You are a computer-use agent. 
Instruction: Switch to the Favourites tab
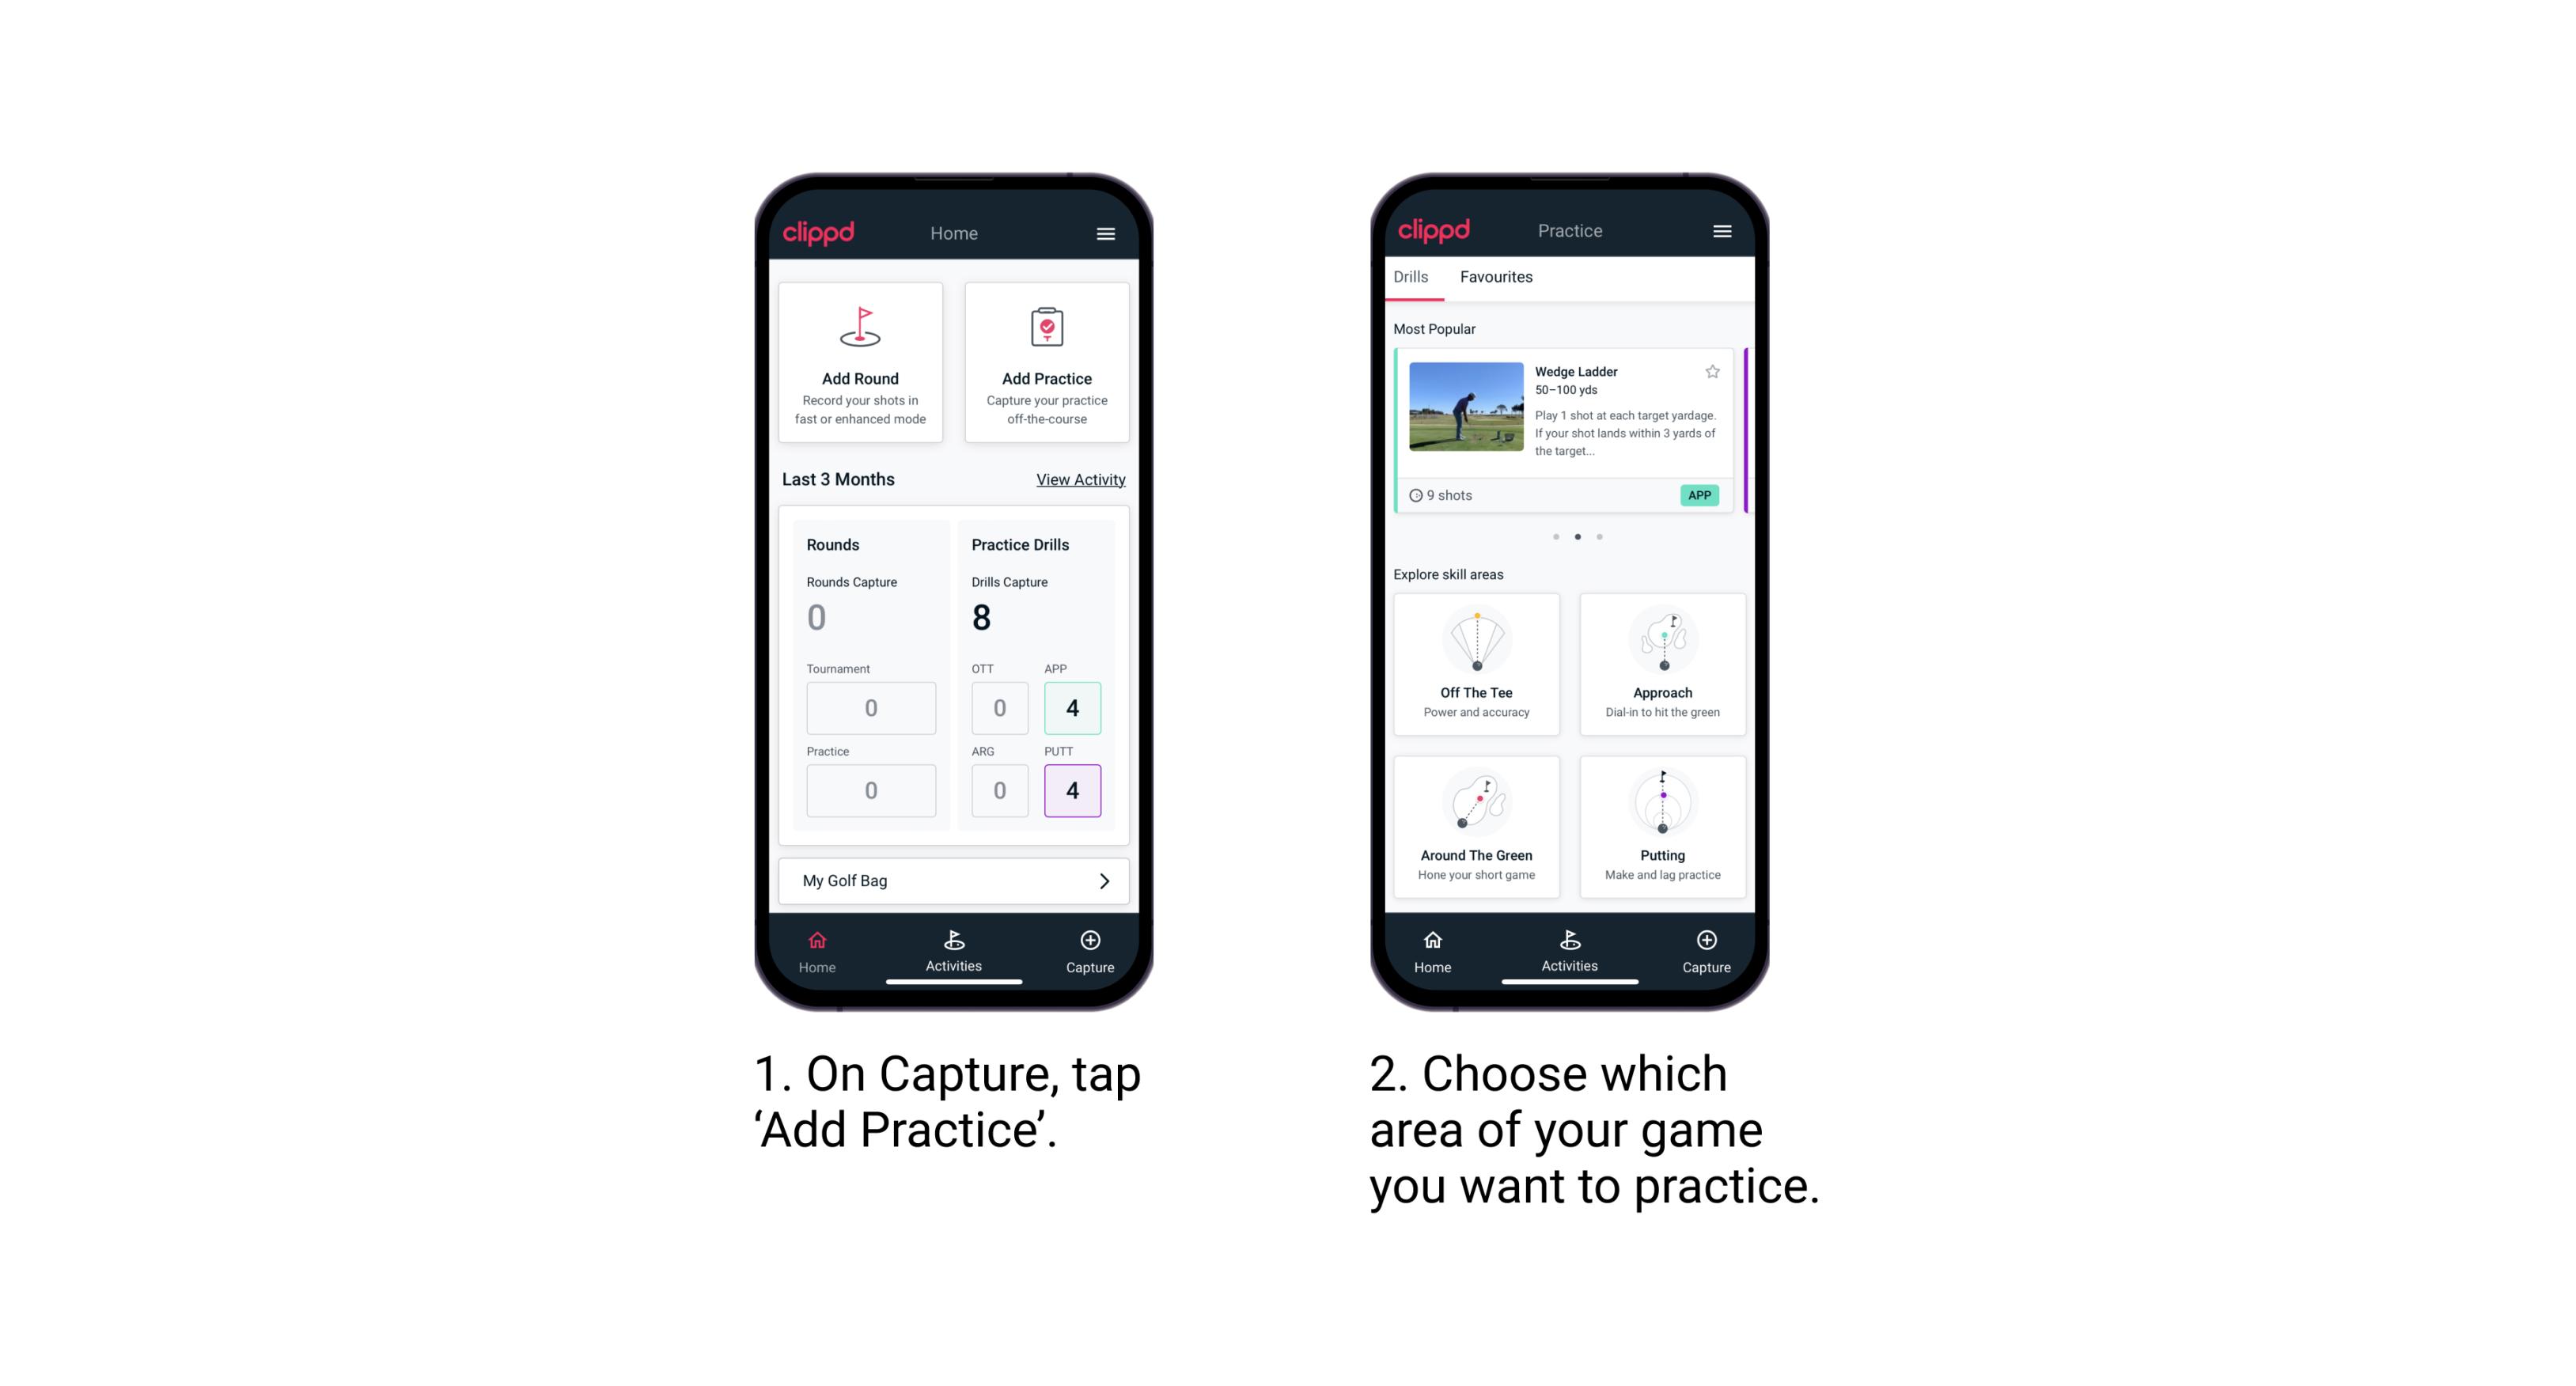pos(1498,278)
